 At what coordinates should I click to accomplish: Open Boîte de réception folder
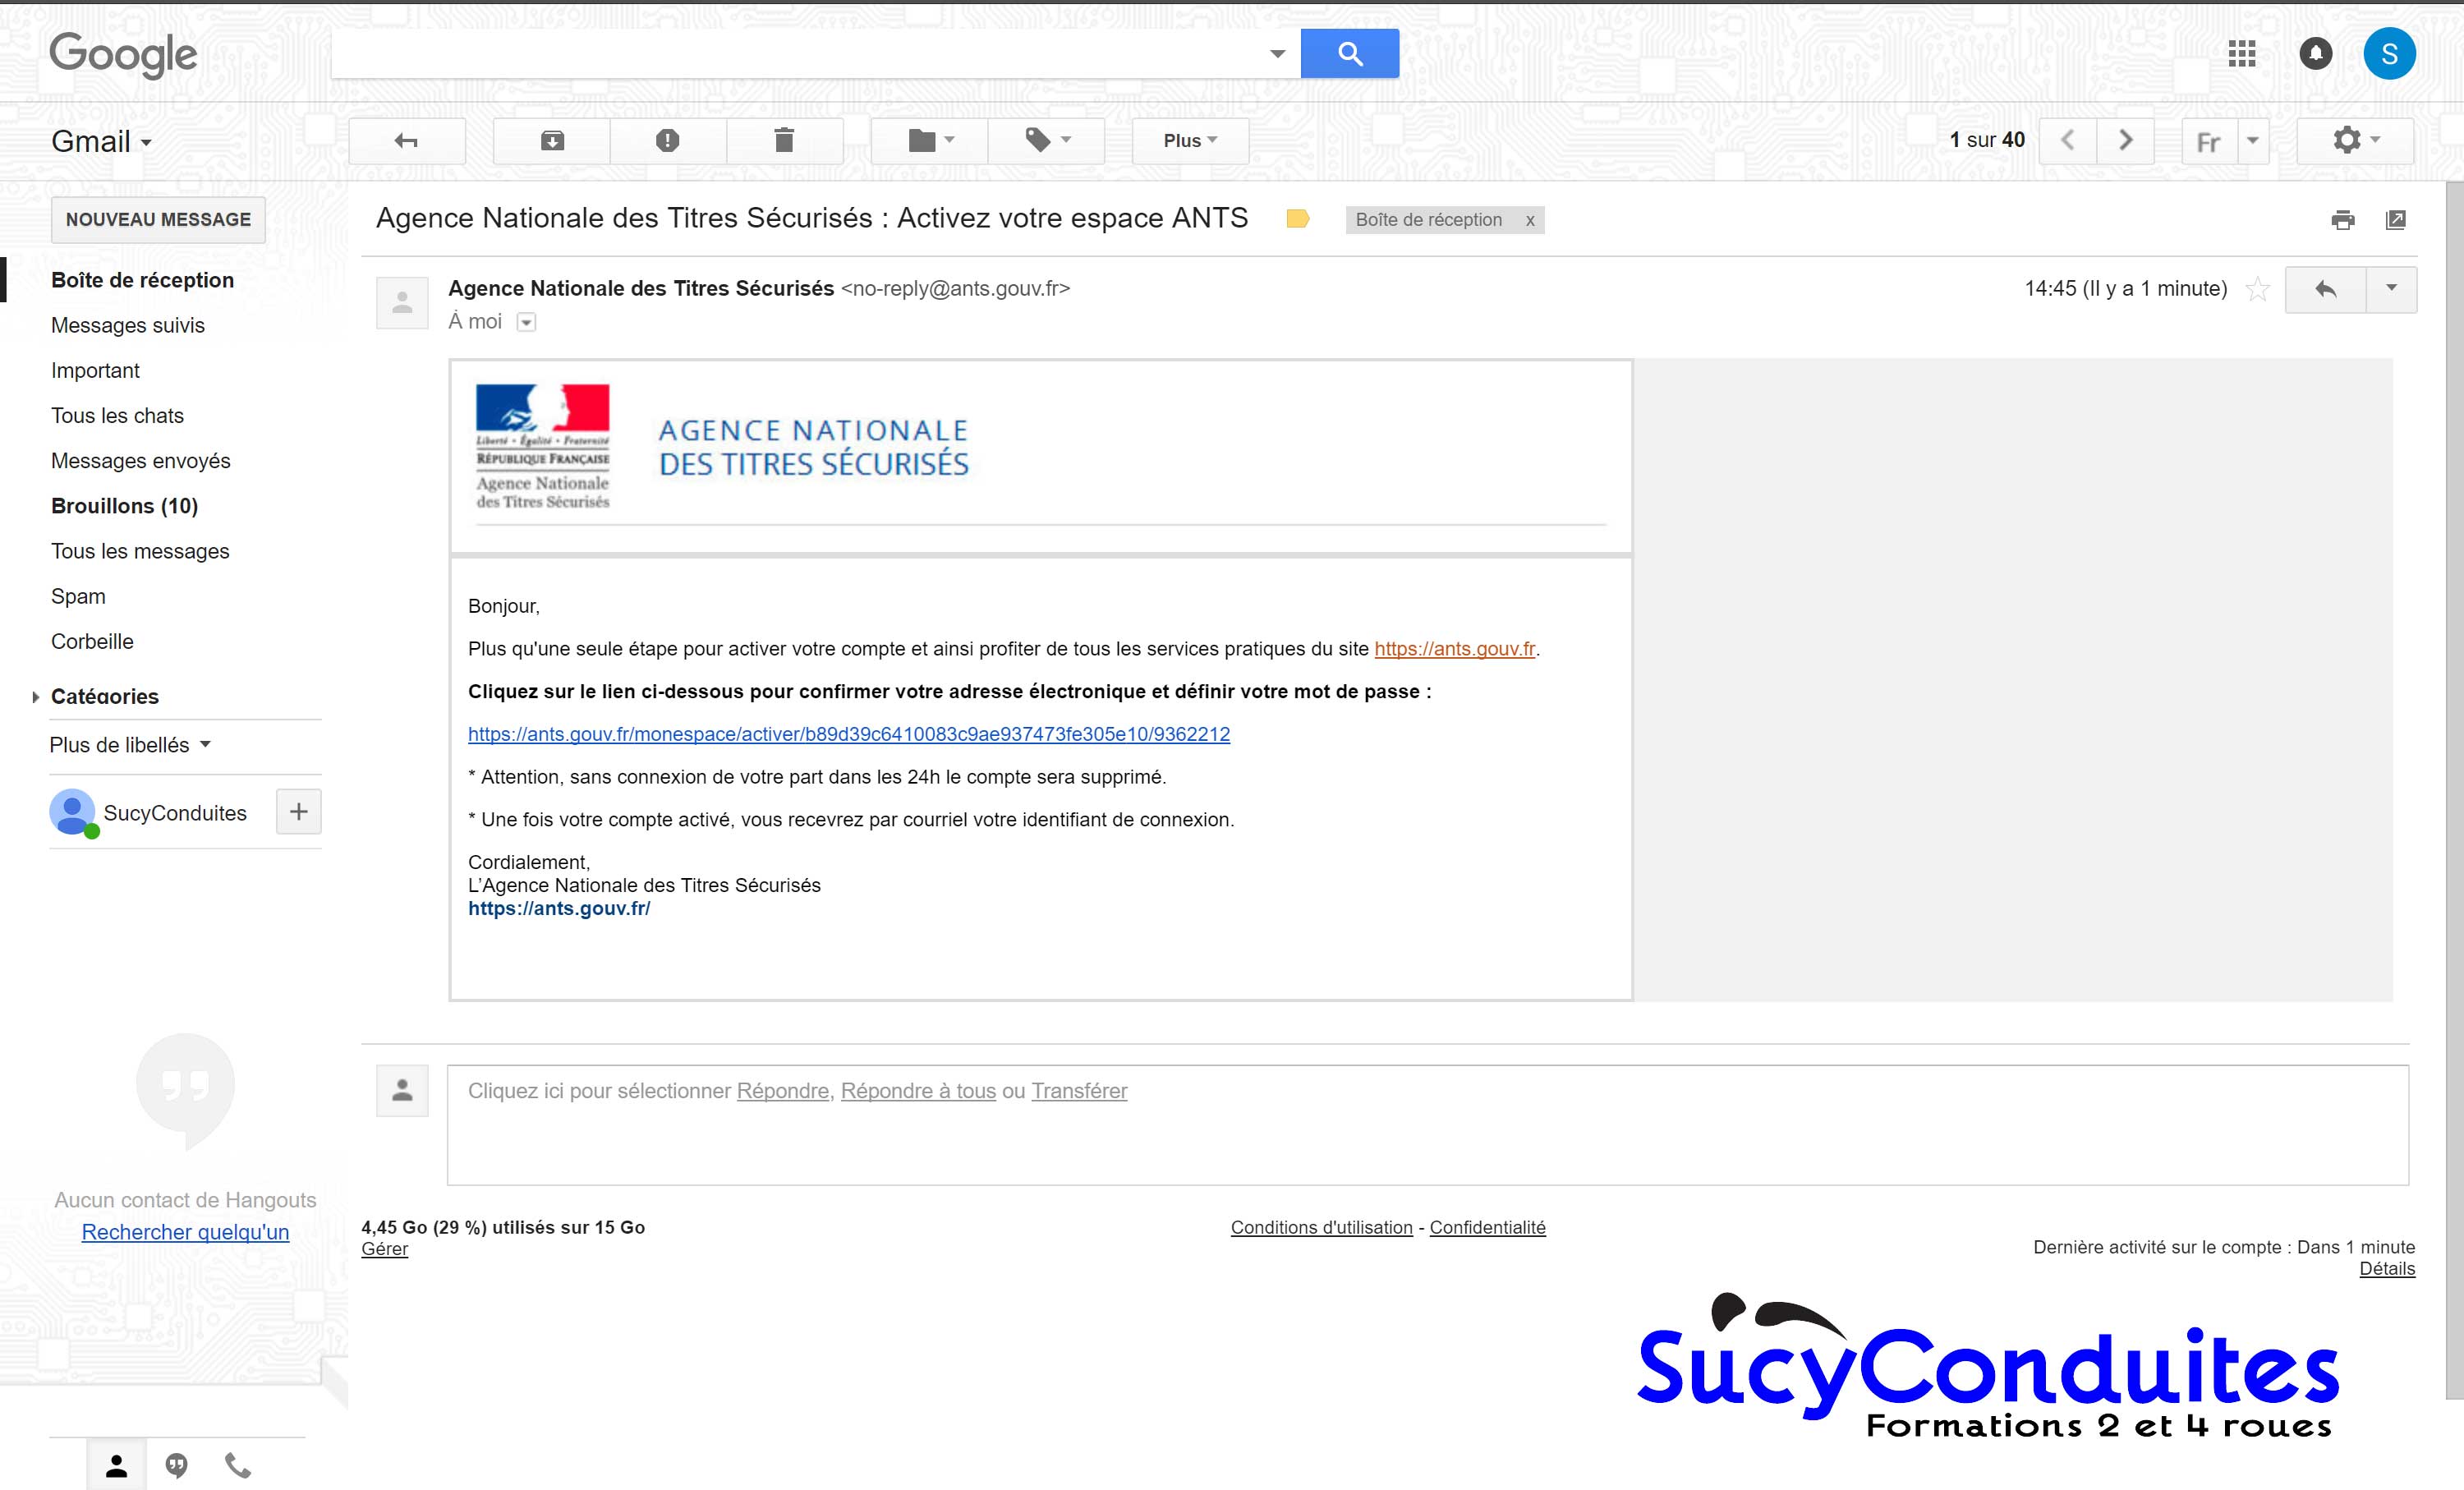(x=142, y=280)
